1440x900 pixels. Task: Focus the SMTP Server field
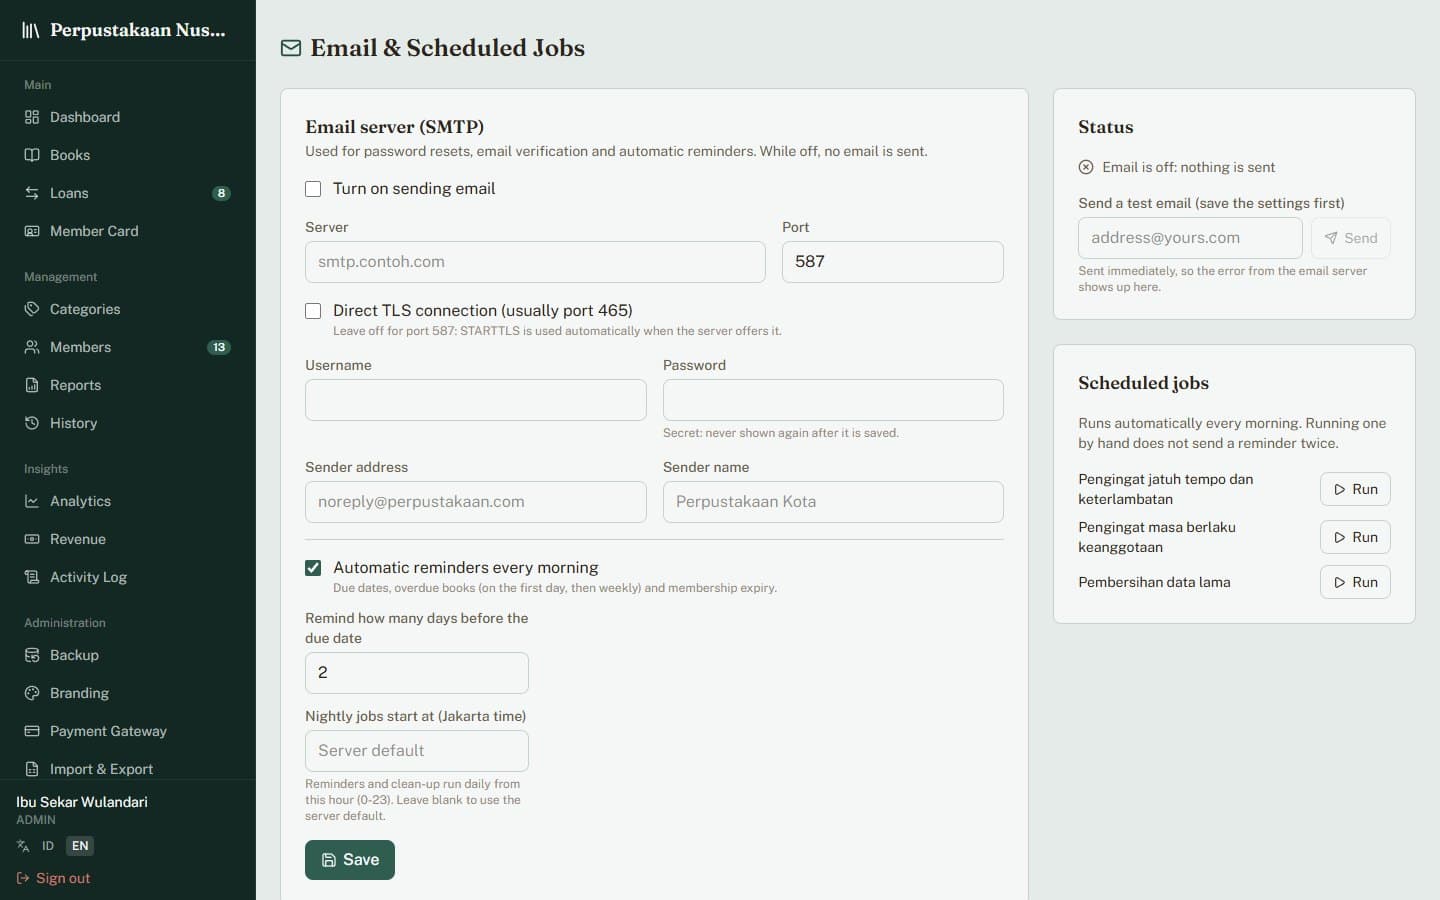click(535, 262)
